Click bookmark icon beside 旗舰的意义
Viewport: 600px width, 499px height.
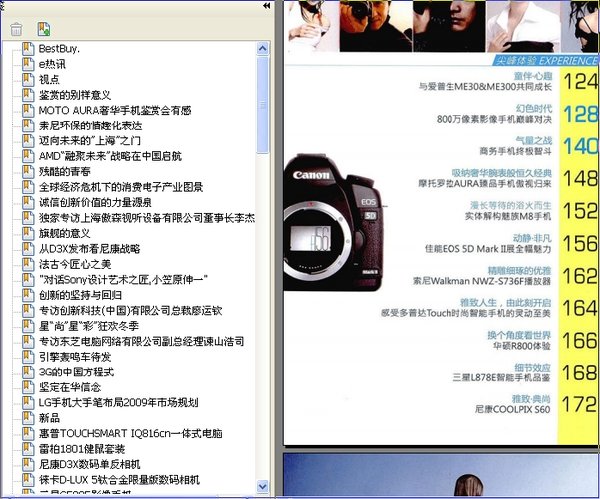coord(28,233)
